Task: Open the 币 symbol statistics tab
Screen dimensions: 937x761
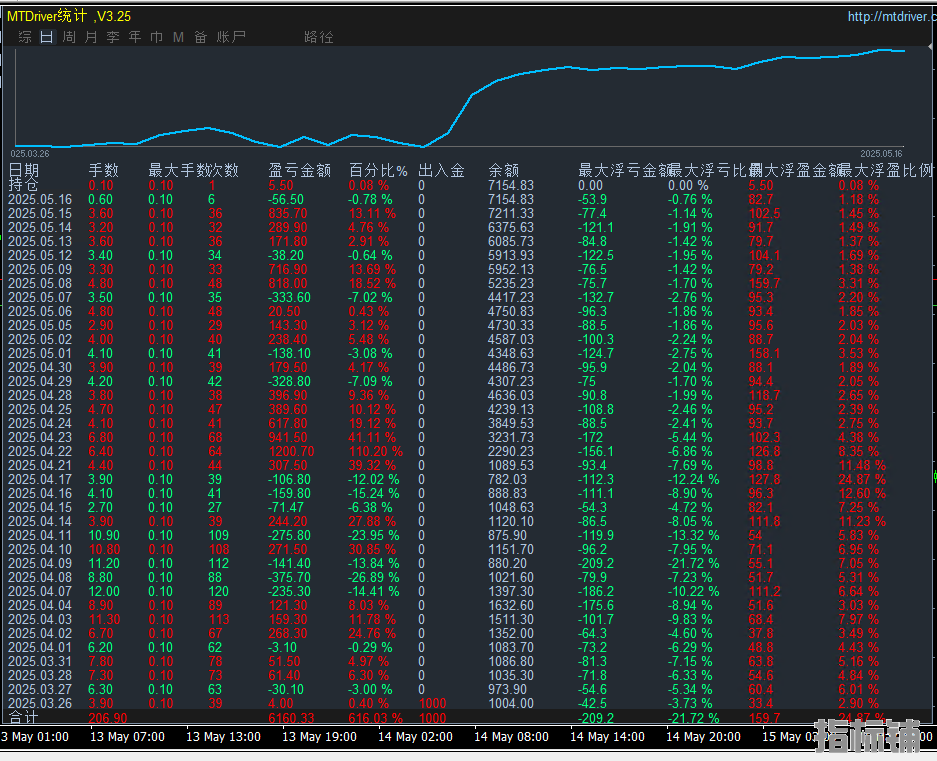Action: (157, 37)
